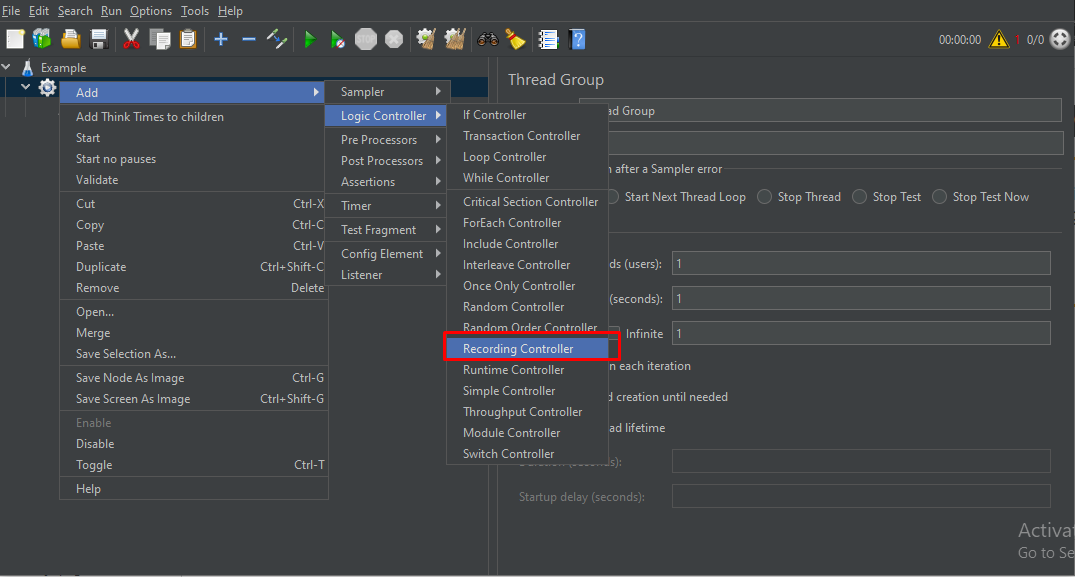Open the Run menu
Viewport: 1075px width, 577px height.
click(111, 11)
